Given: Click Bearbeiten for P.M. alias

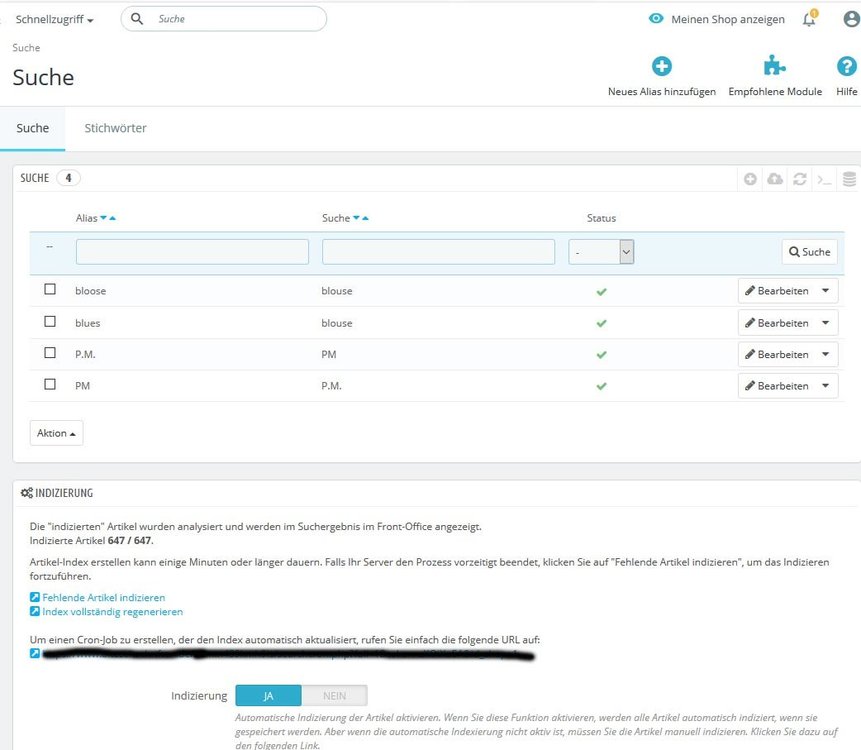Looking at the screenshot, I should (776, 354).
